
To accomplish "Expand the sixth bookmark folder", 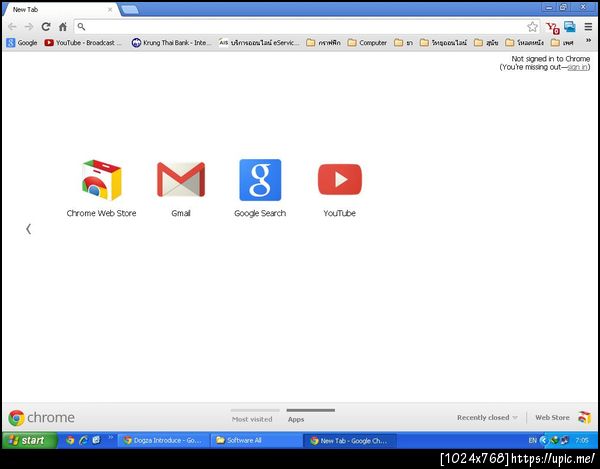I will (525, 42).
